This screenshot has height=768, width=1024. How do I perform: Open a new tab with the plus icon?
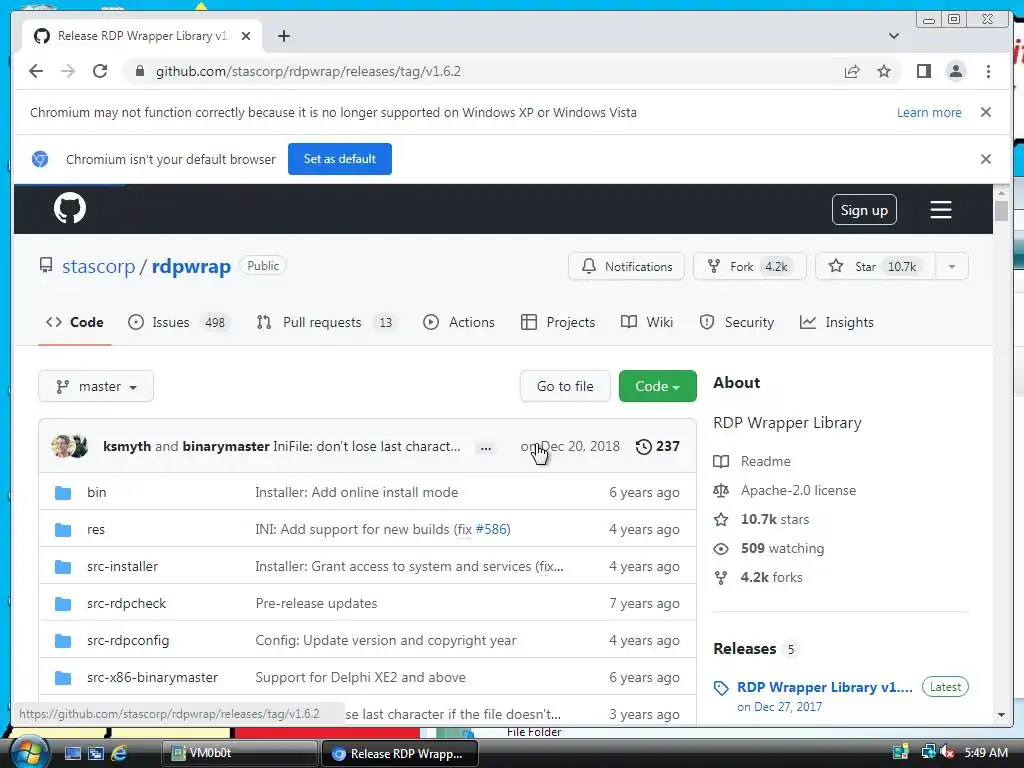click(x=283, y=36)
